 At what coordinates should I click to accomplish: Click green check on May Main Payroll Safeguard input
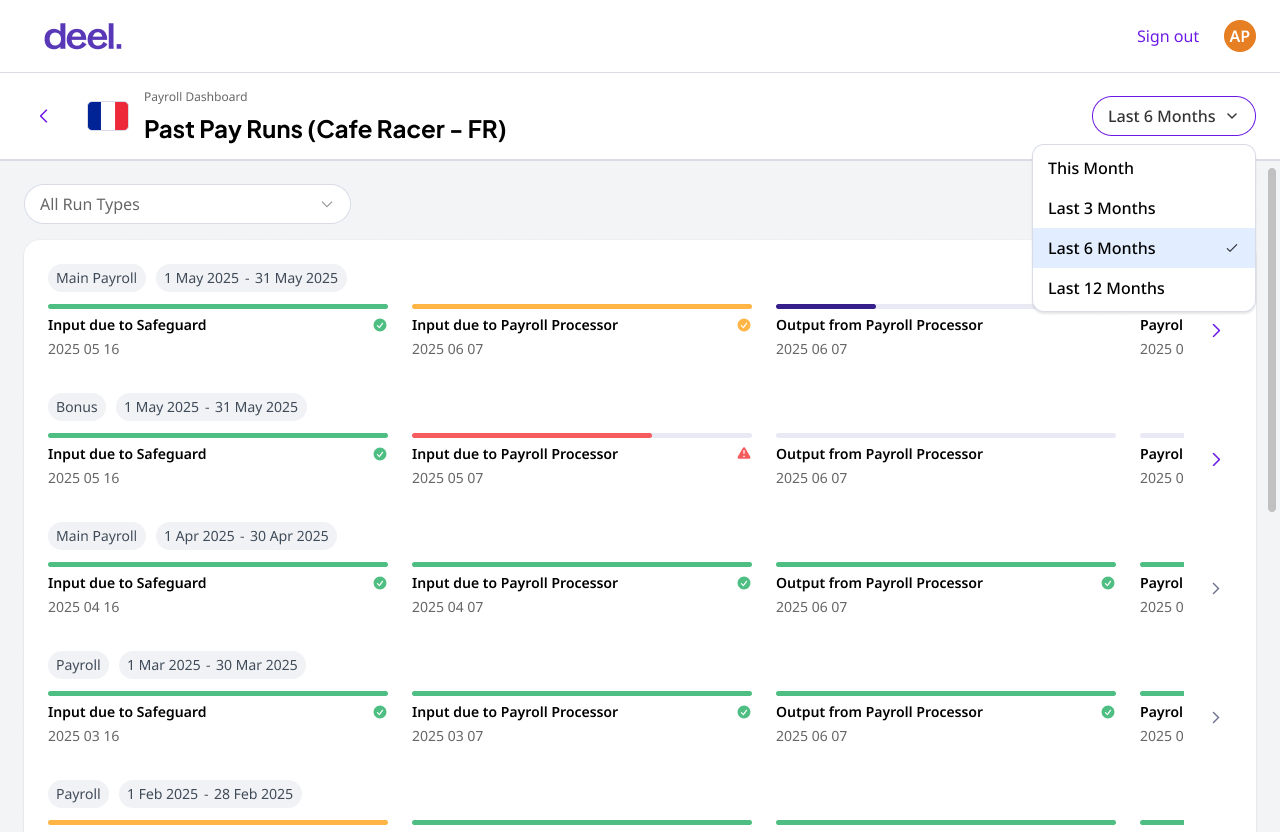pyautogui.click(x=380, y=325)
